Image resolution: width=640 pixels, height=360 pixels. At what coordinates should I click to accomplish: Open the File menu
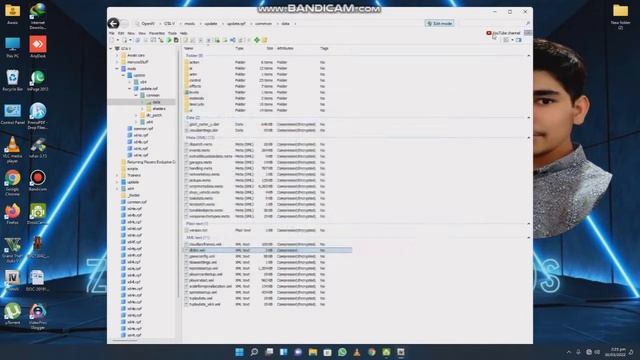(111, 33)
